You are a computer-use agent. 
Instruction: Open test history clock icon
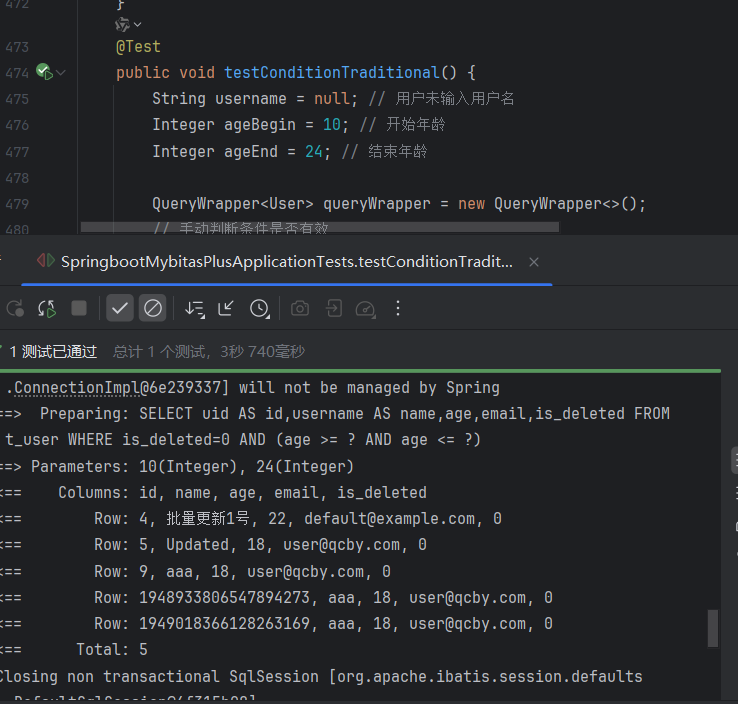point(259,309)
